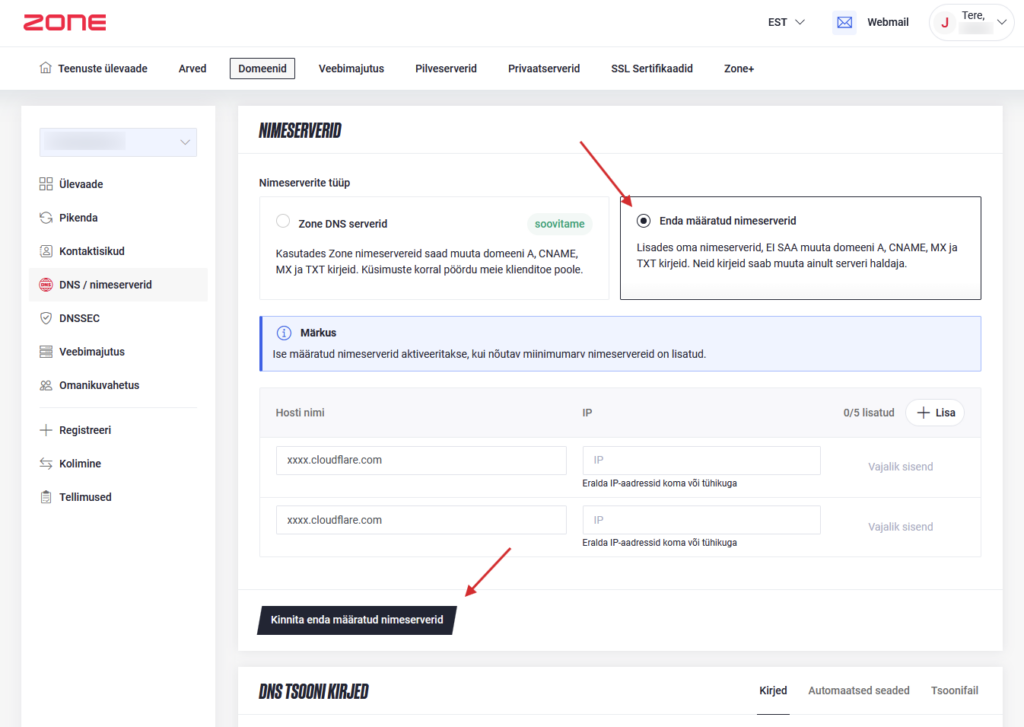Open the EST language dropdown
Screen dimensions: 1024x727
pos(787,20)
